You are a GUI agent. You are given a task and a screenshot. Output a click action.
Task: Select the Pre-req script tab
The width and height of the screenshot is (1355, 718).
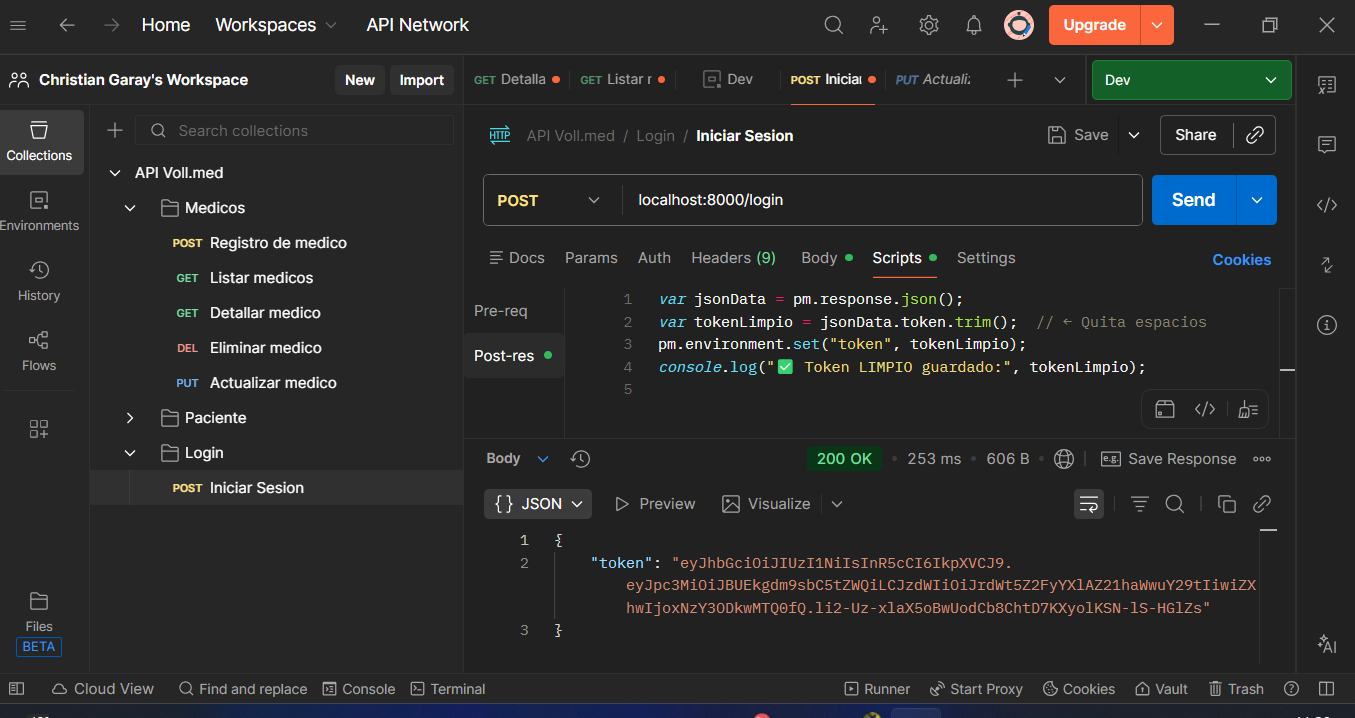(x=500, y=311)
